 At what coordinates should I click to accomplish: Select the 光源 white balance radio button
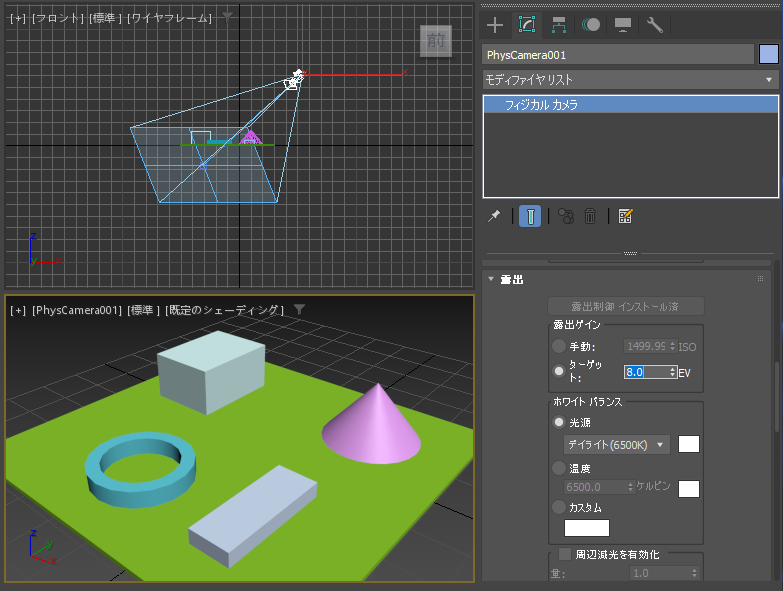coord(559,422)
